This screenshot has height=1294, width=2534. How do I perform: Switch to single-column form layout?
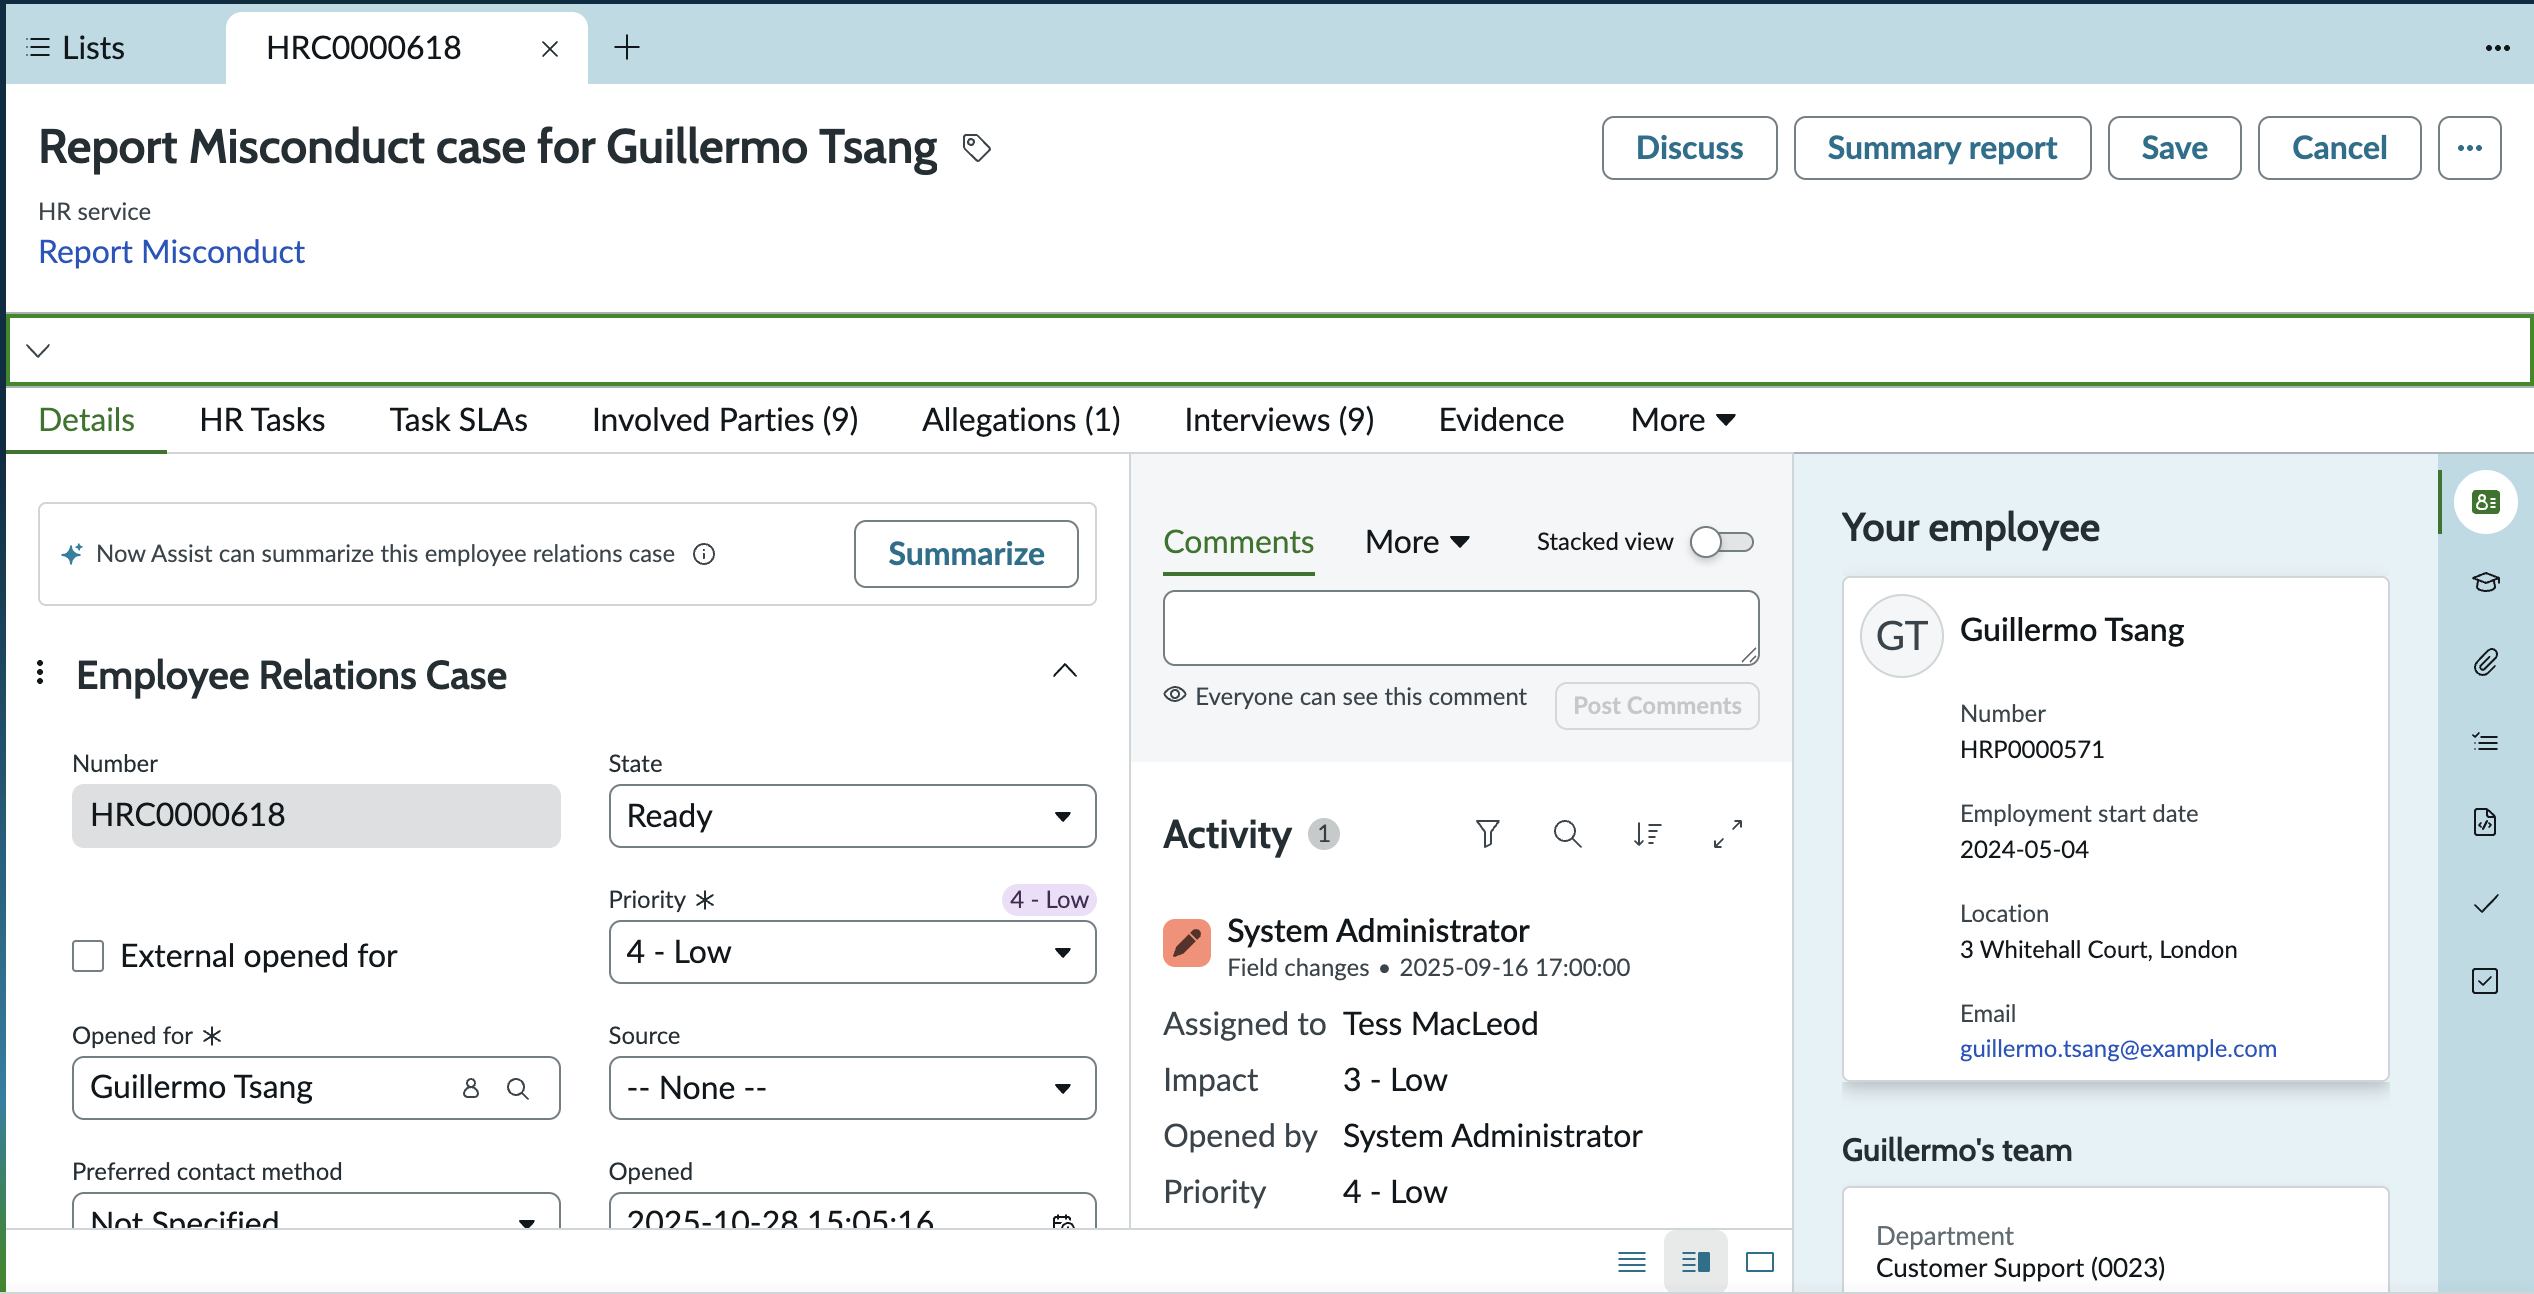(x=1631, y=1262)
